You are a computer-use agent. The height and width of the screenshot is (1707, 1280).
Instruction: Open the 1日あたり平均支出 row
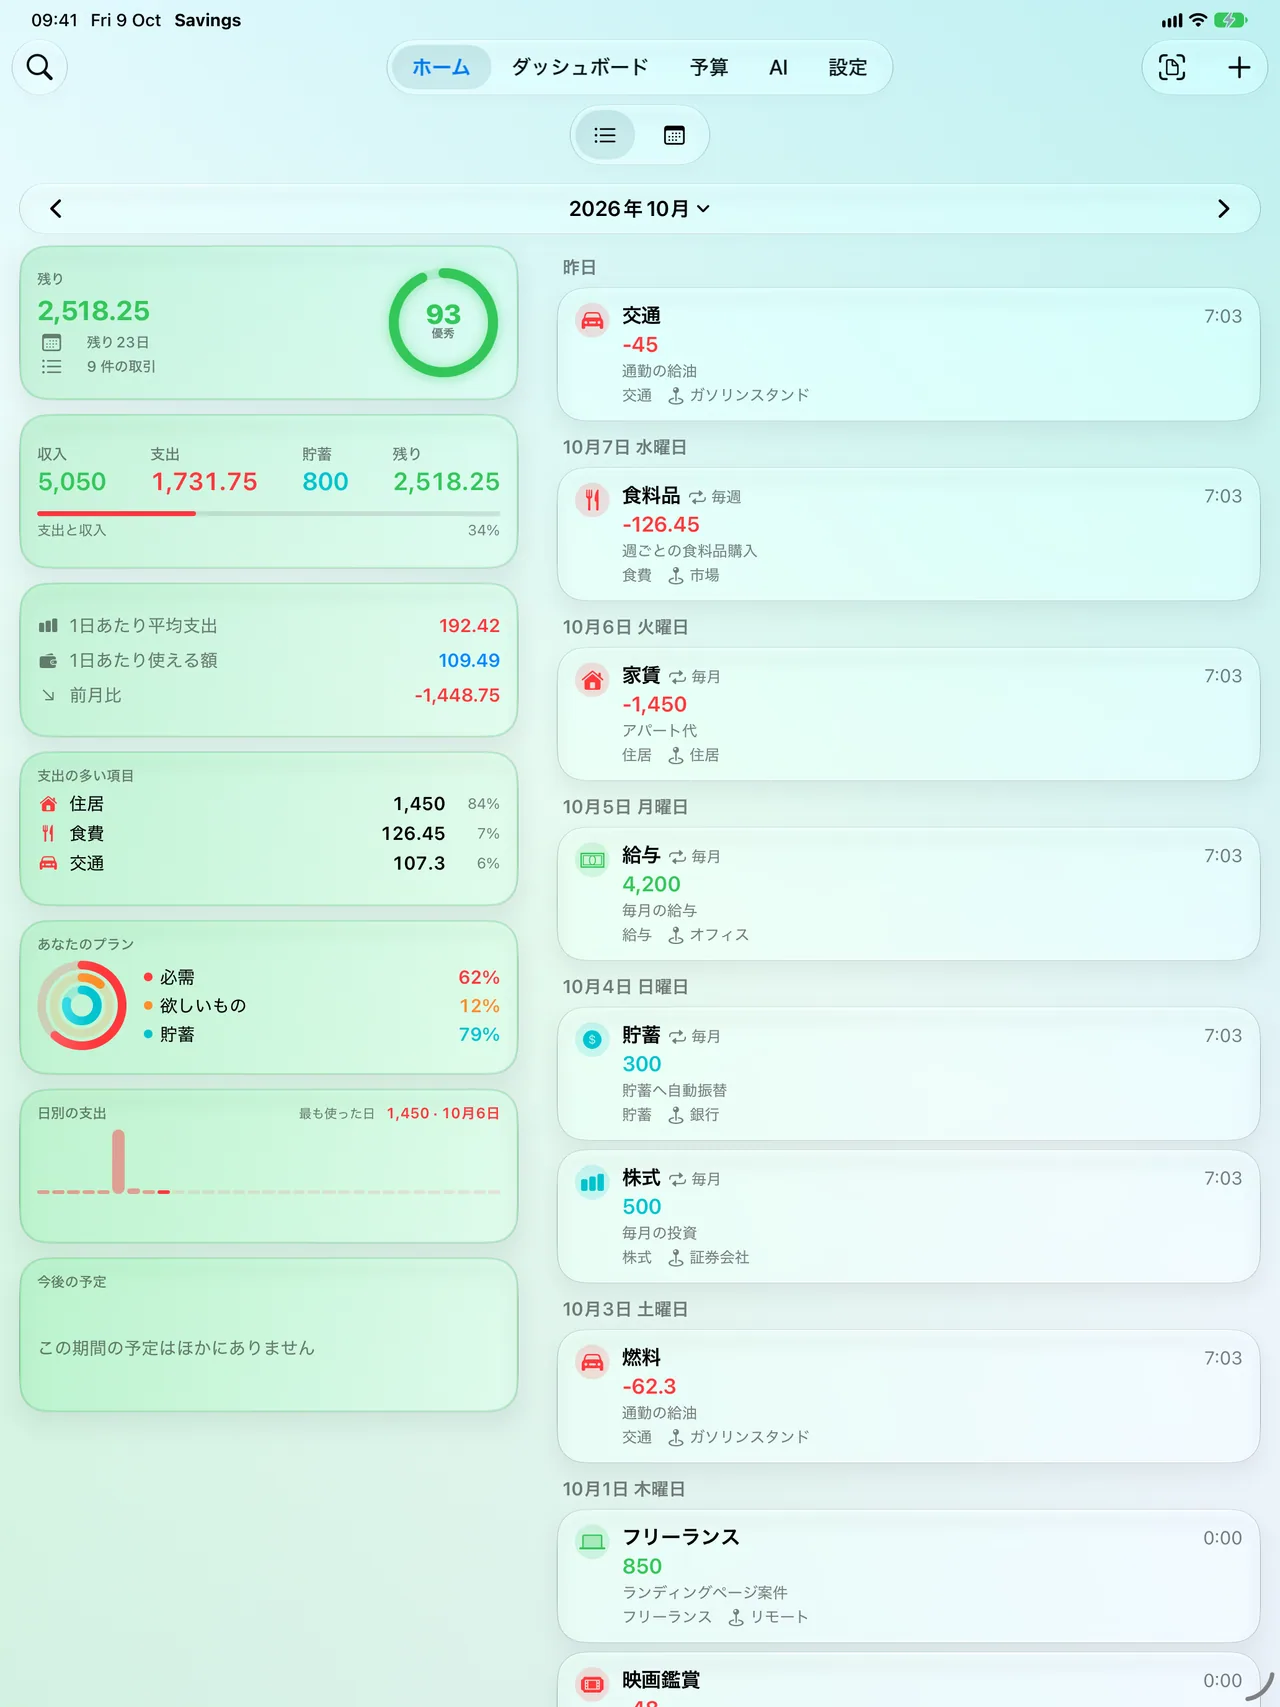point(268,626)
